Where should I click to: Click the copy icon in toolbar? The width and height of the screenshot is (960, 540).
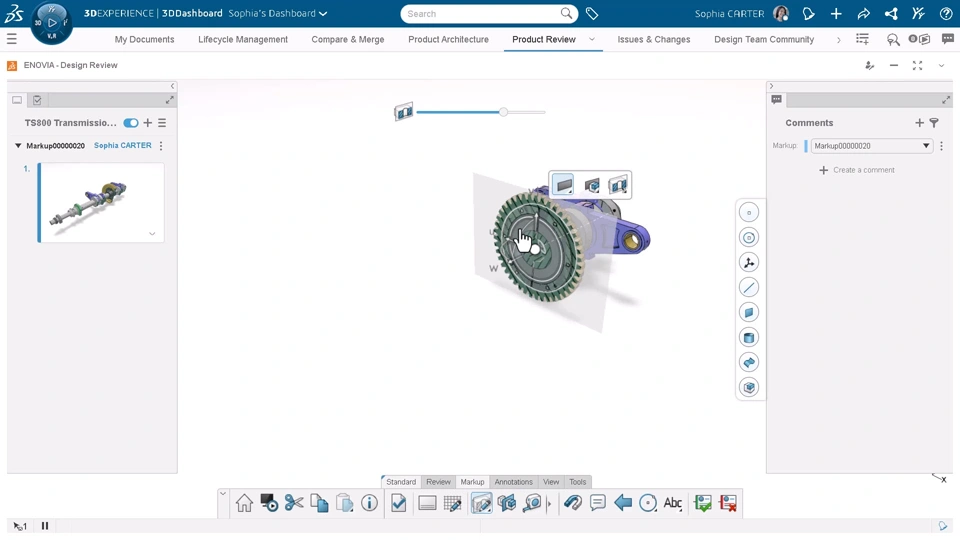(319, 503)
